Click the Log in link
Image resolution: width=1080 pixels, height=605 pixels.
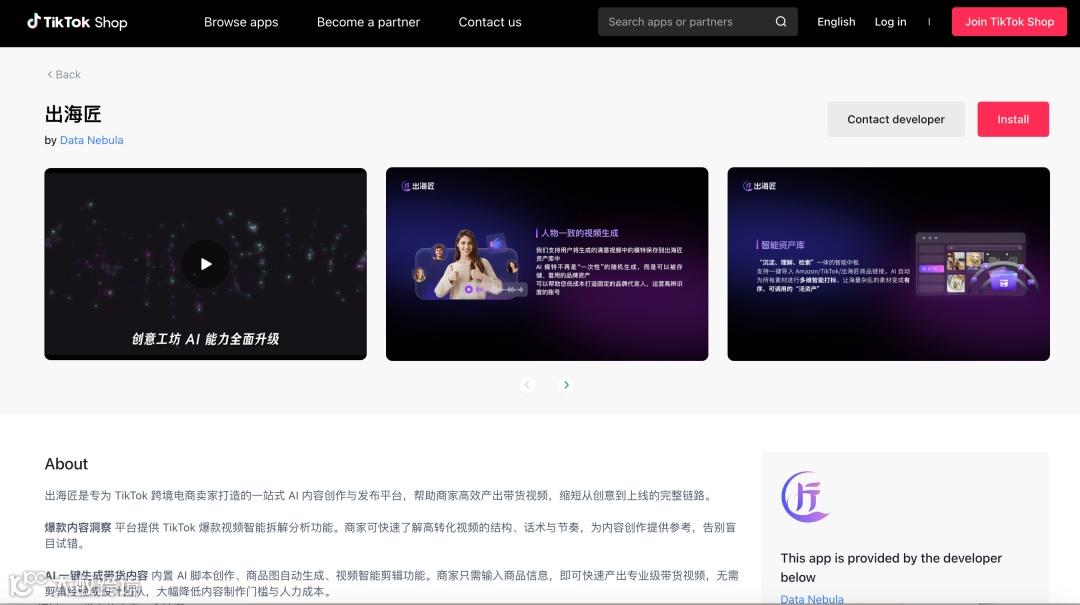pyautogui.click(x=891, y=22)
